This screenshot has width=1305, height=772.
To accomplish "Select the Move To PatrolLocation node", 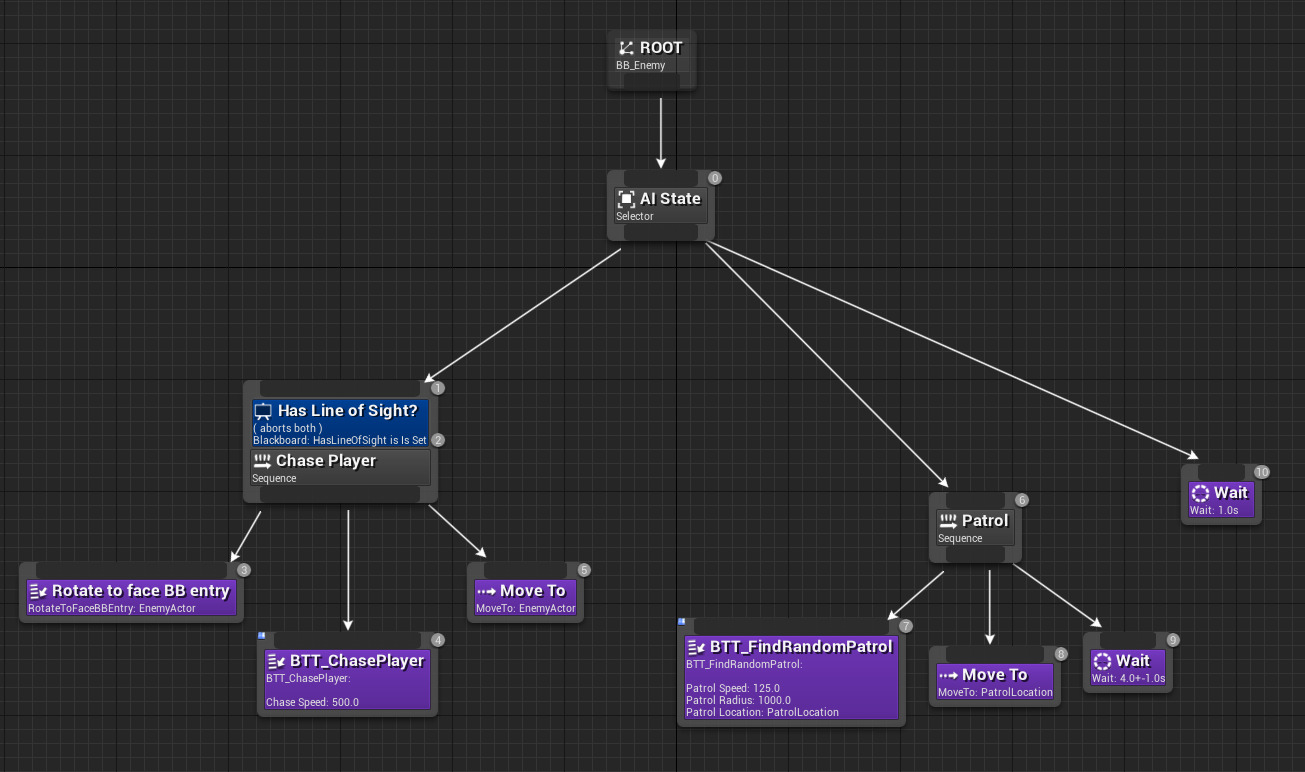I will [995, 680].
